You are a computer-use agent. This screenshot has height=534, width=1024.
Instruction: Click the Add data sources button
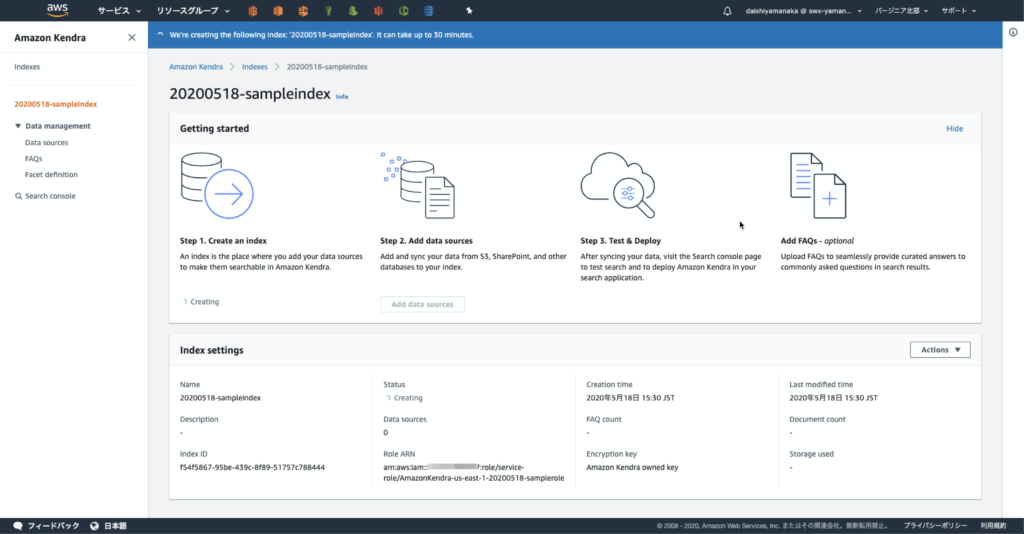422,304
